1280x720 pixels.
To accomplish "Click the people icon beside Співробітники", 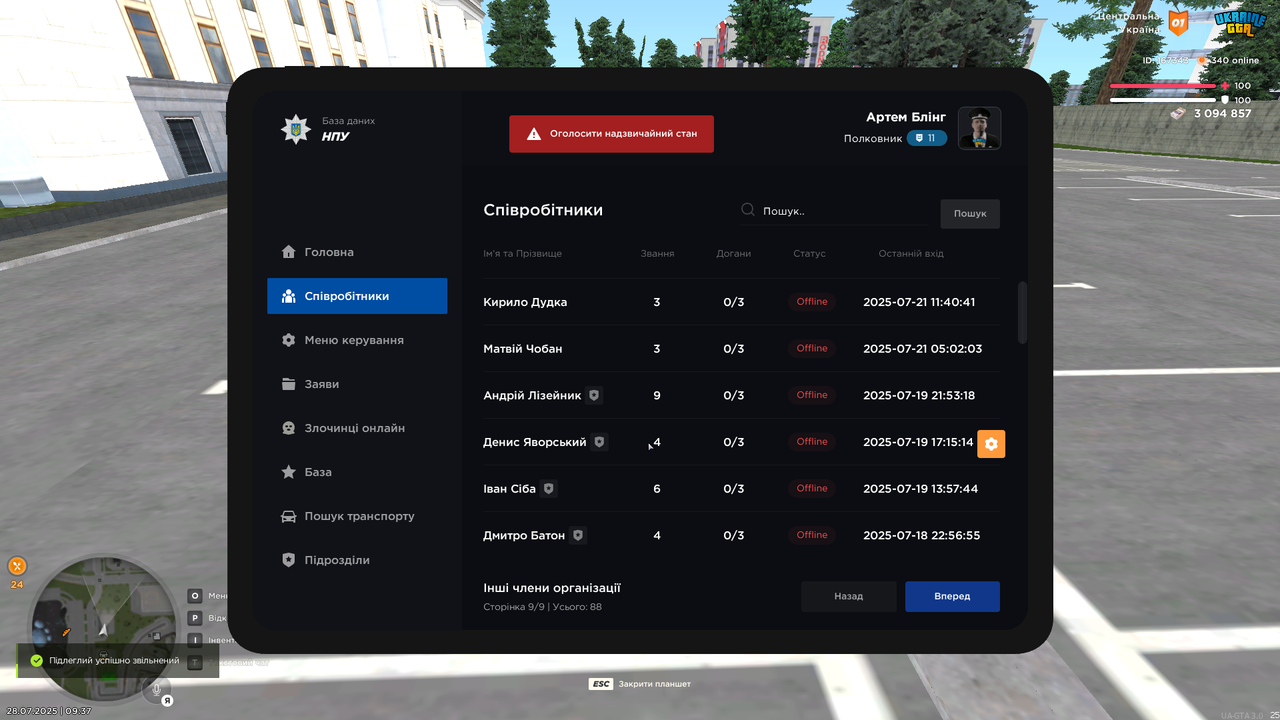I will pos(289,296).
